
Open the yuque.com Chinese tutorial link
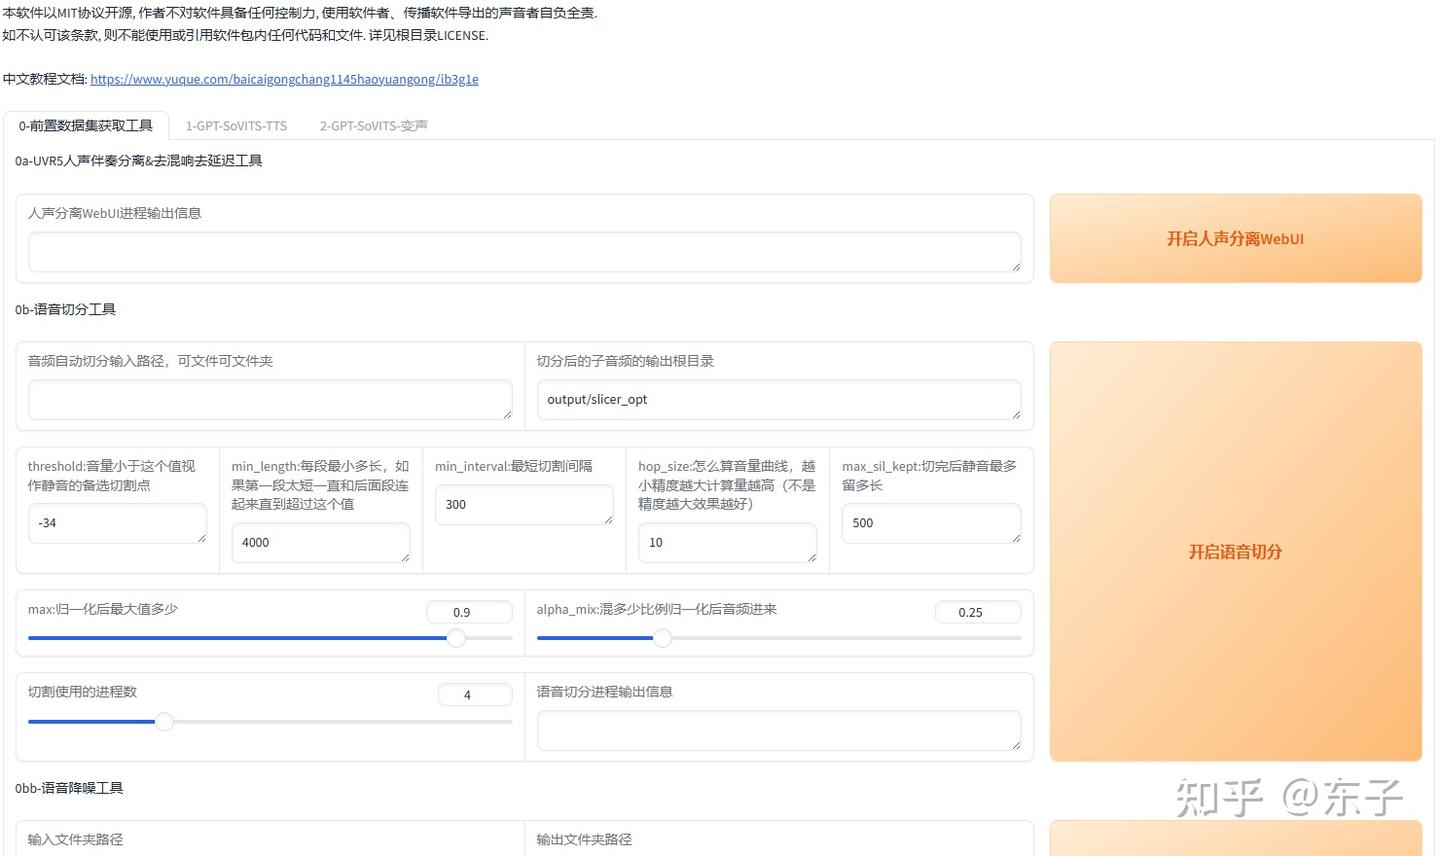[x=284, y=79]
